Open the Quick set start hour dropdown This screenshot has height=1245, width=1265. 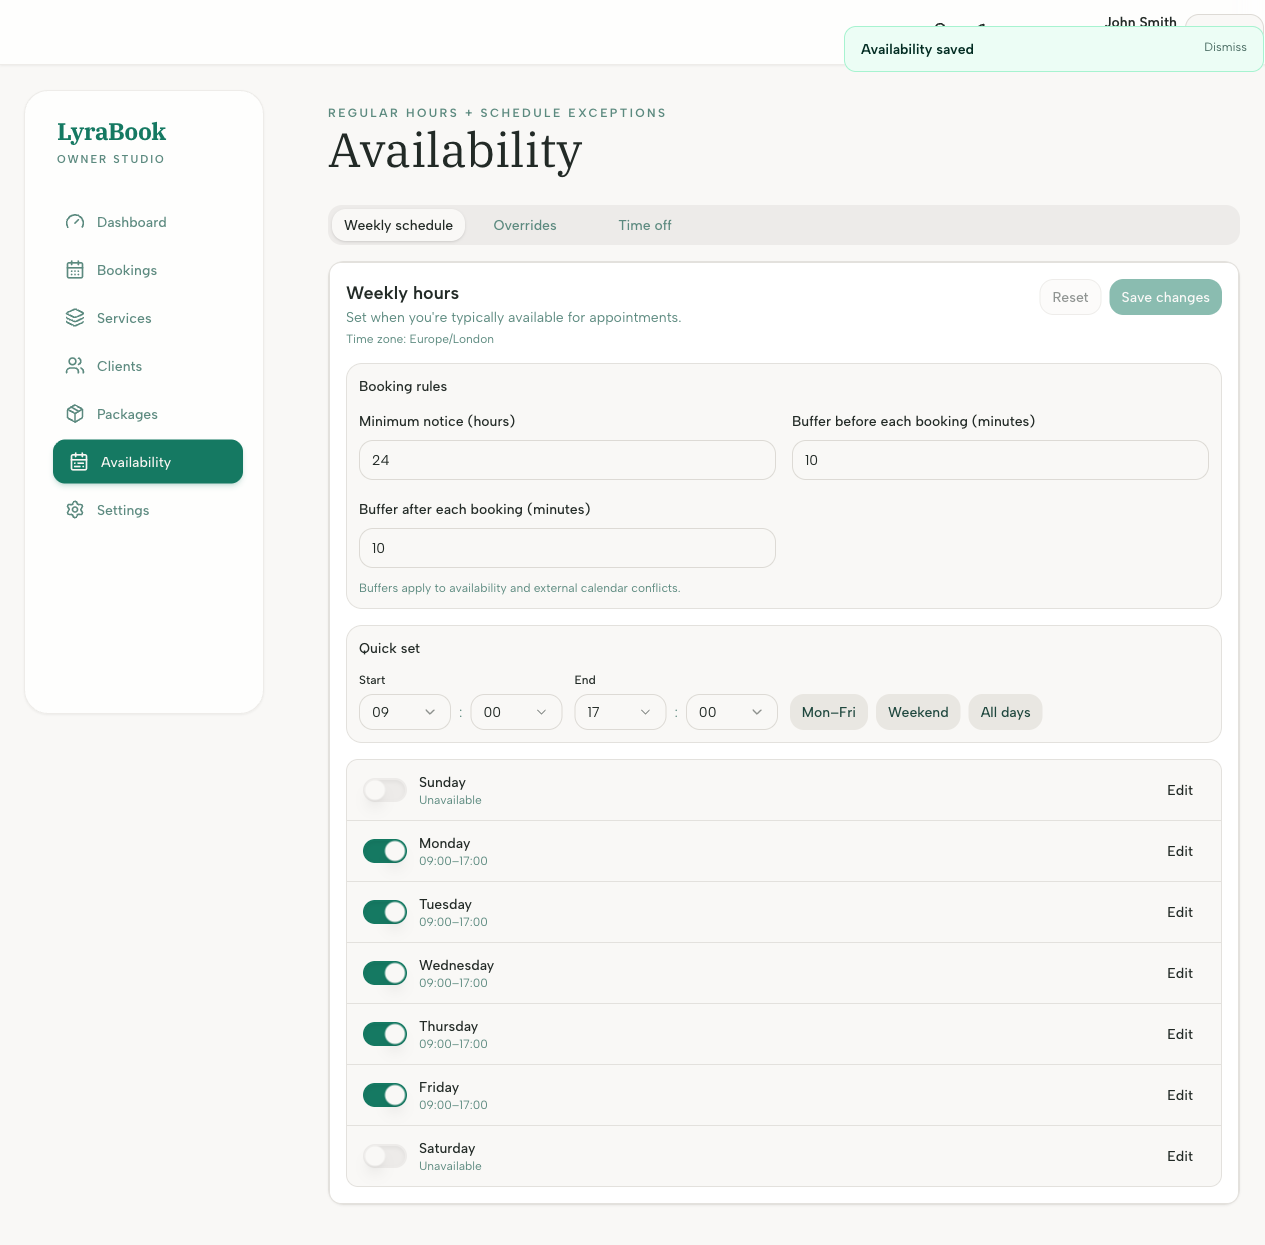[404, 712]
